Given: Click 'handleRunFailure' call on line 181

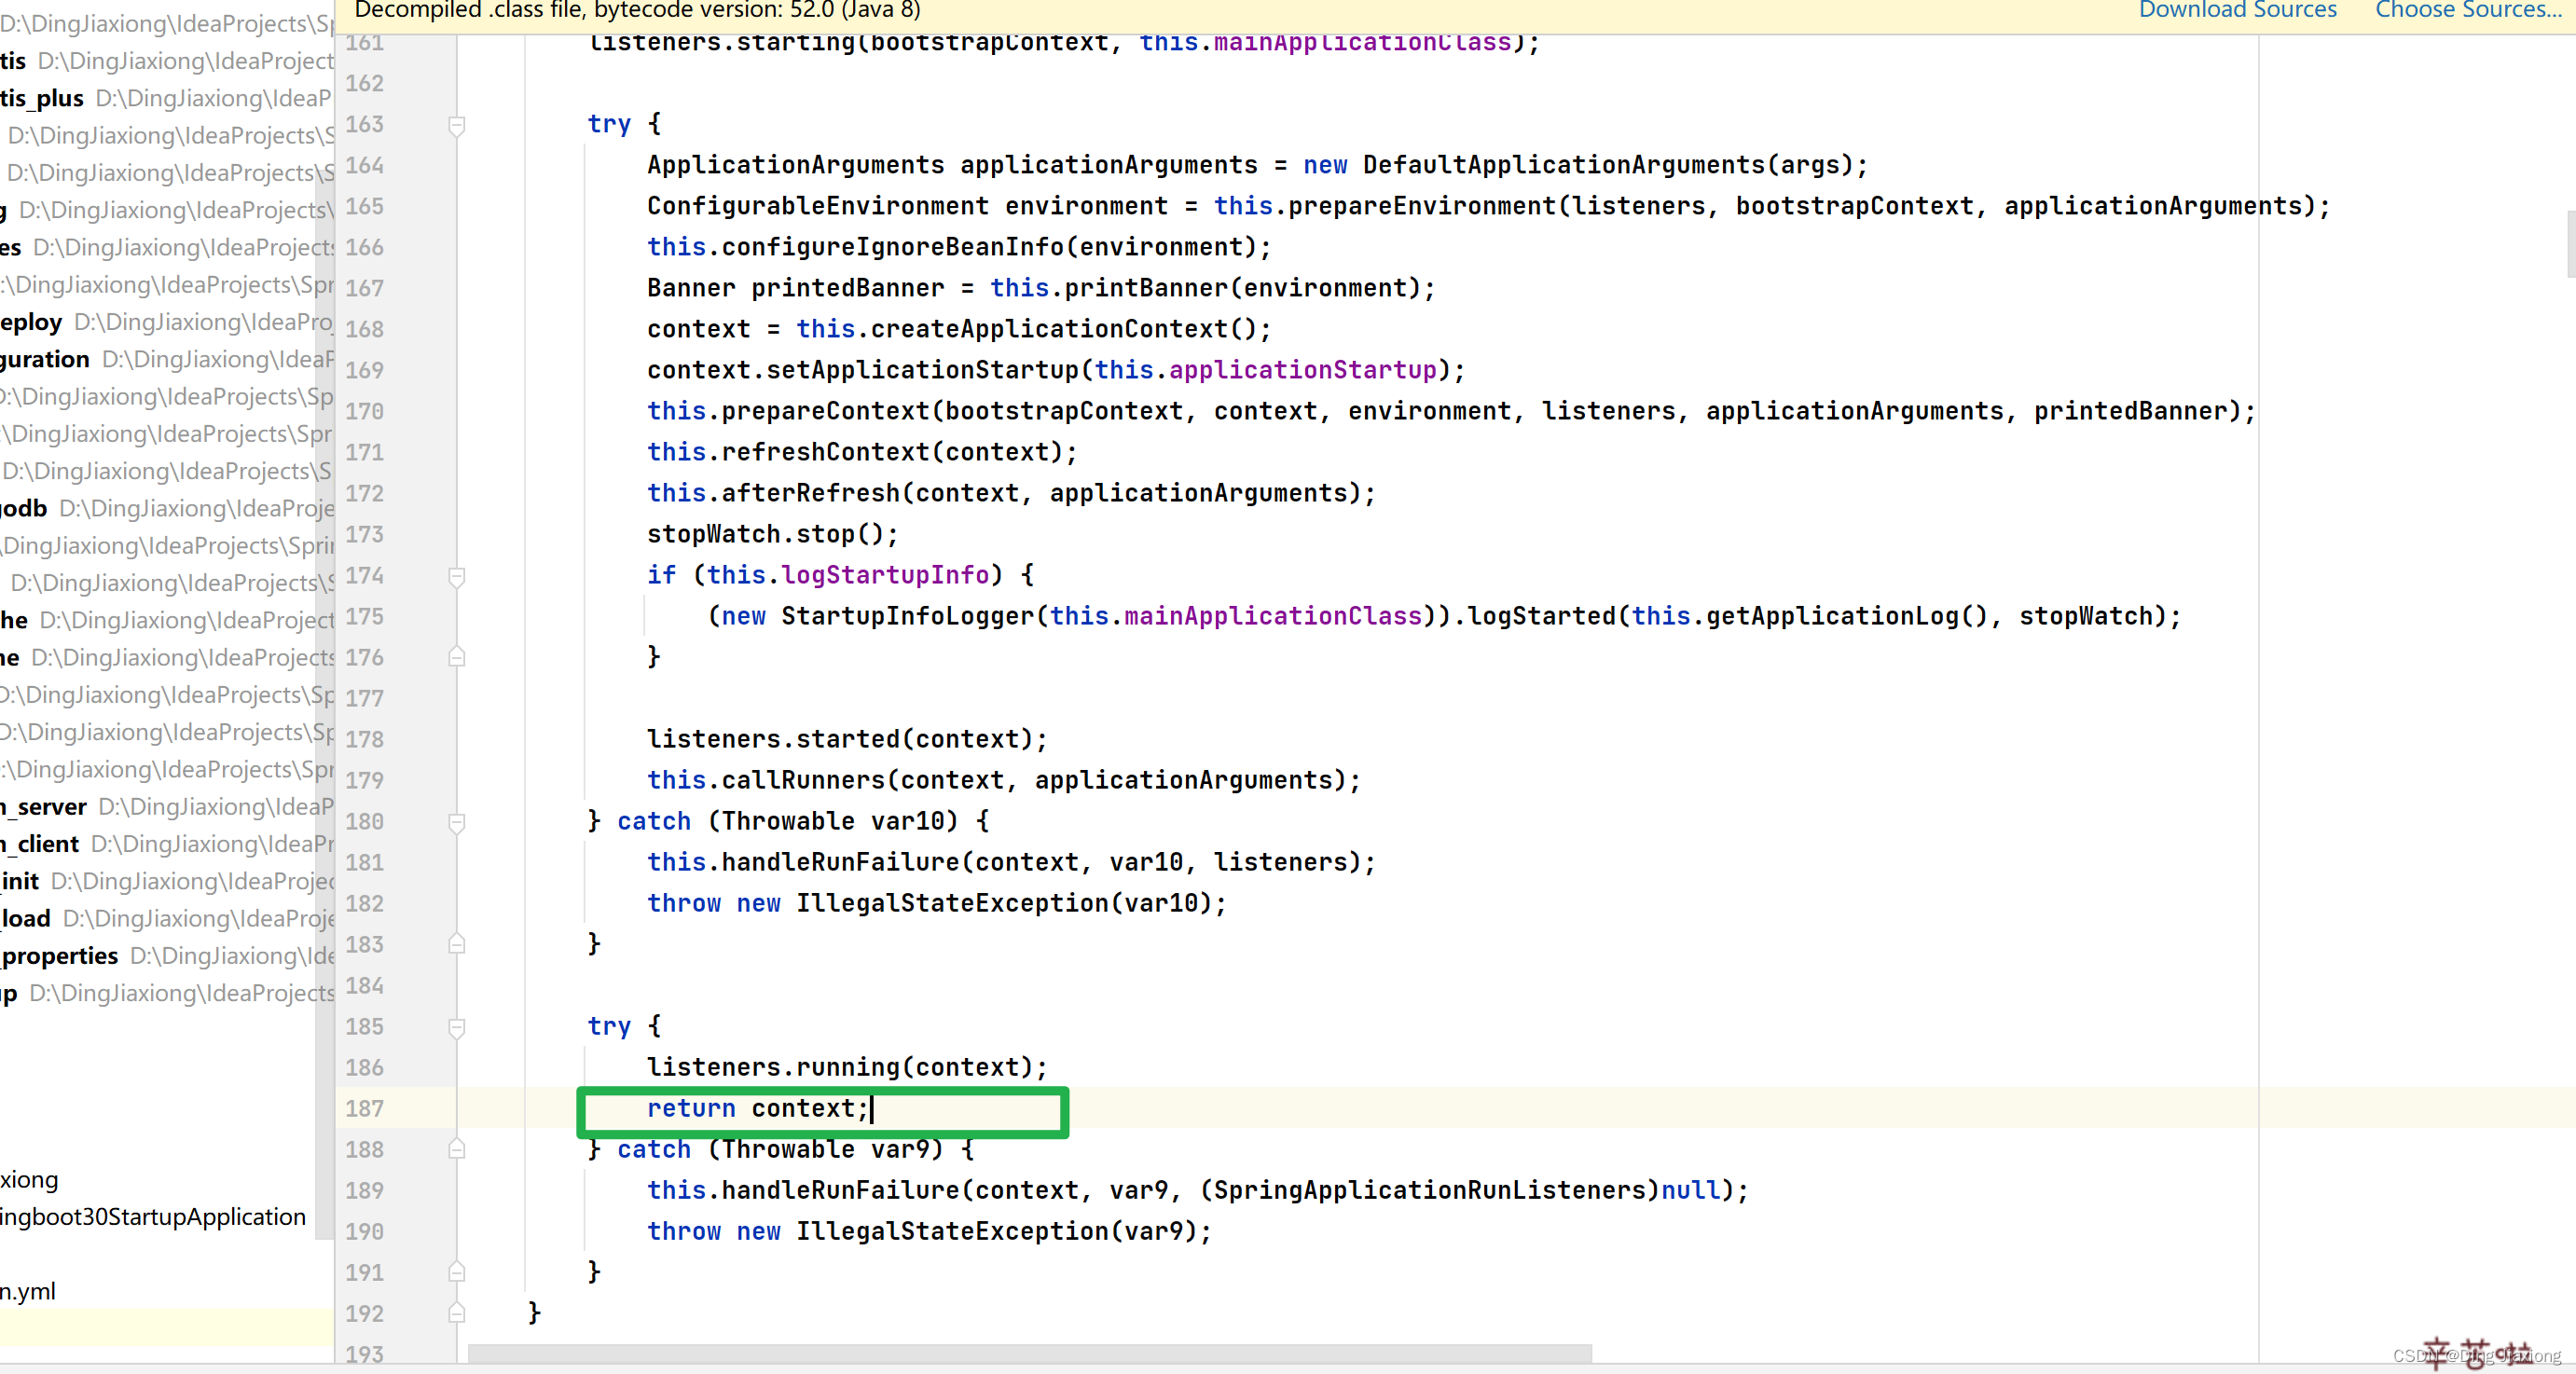Looking at the screenshot, I should pos(840,862).
